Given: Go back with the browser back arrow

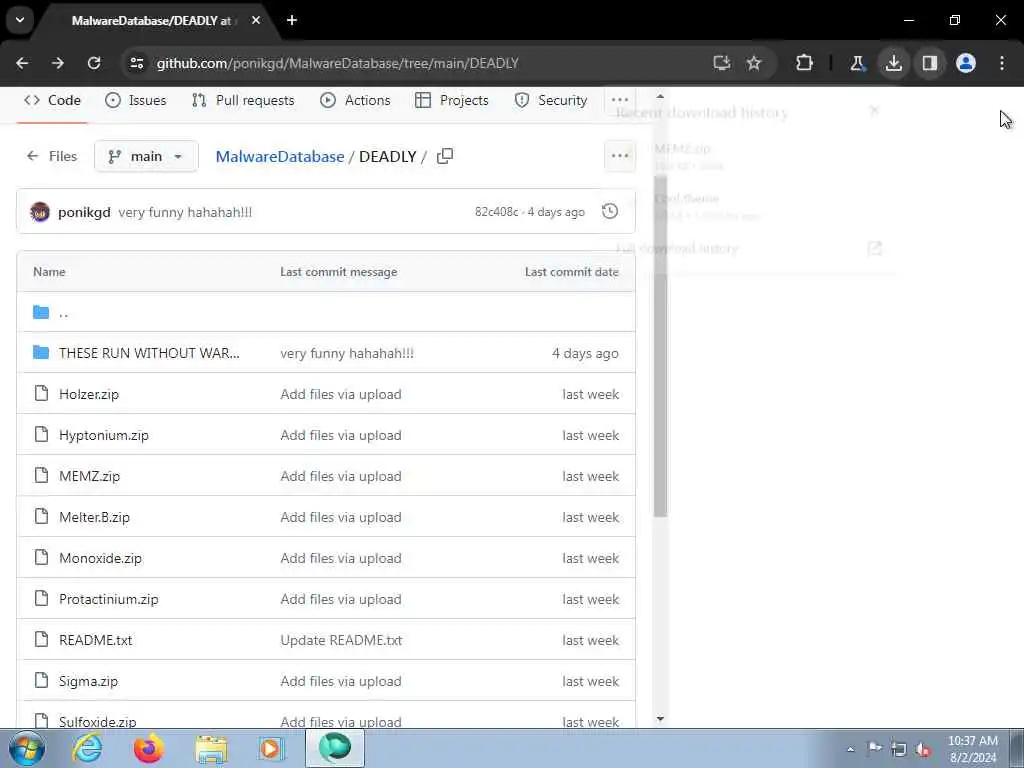Looking at the screenshot, I should click(22, 63).
